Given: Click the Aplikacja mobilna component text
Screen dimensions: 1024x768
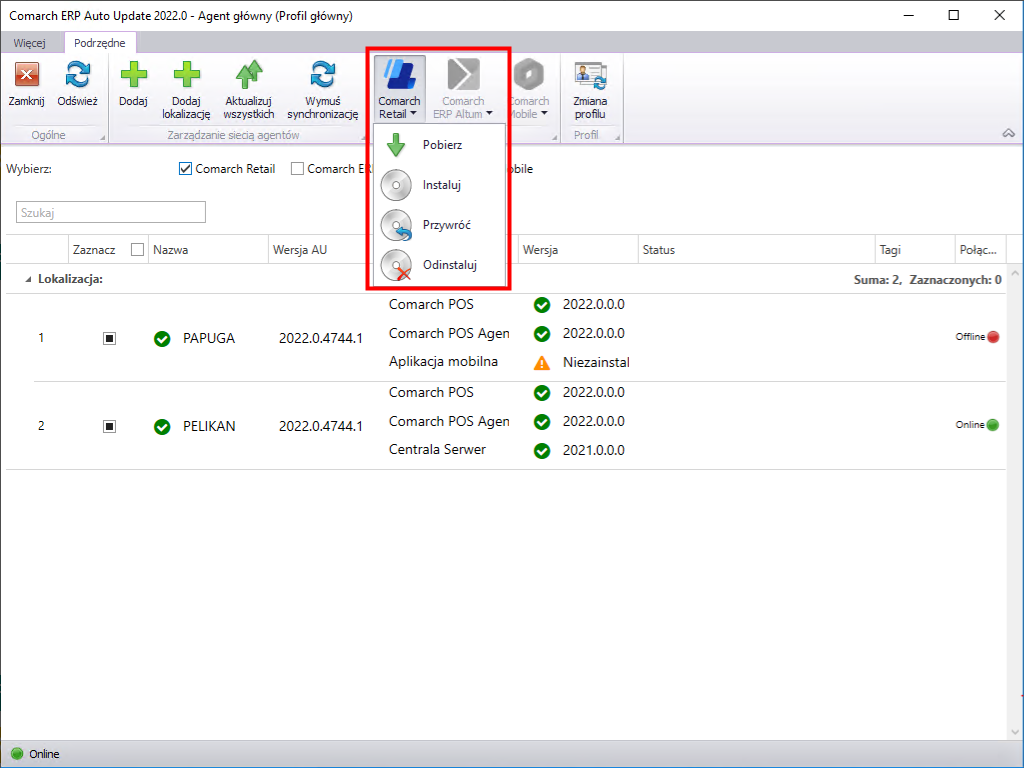Looking at the screenshot, I should coord(443,362).
